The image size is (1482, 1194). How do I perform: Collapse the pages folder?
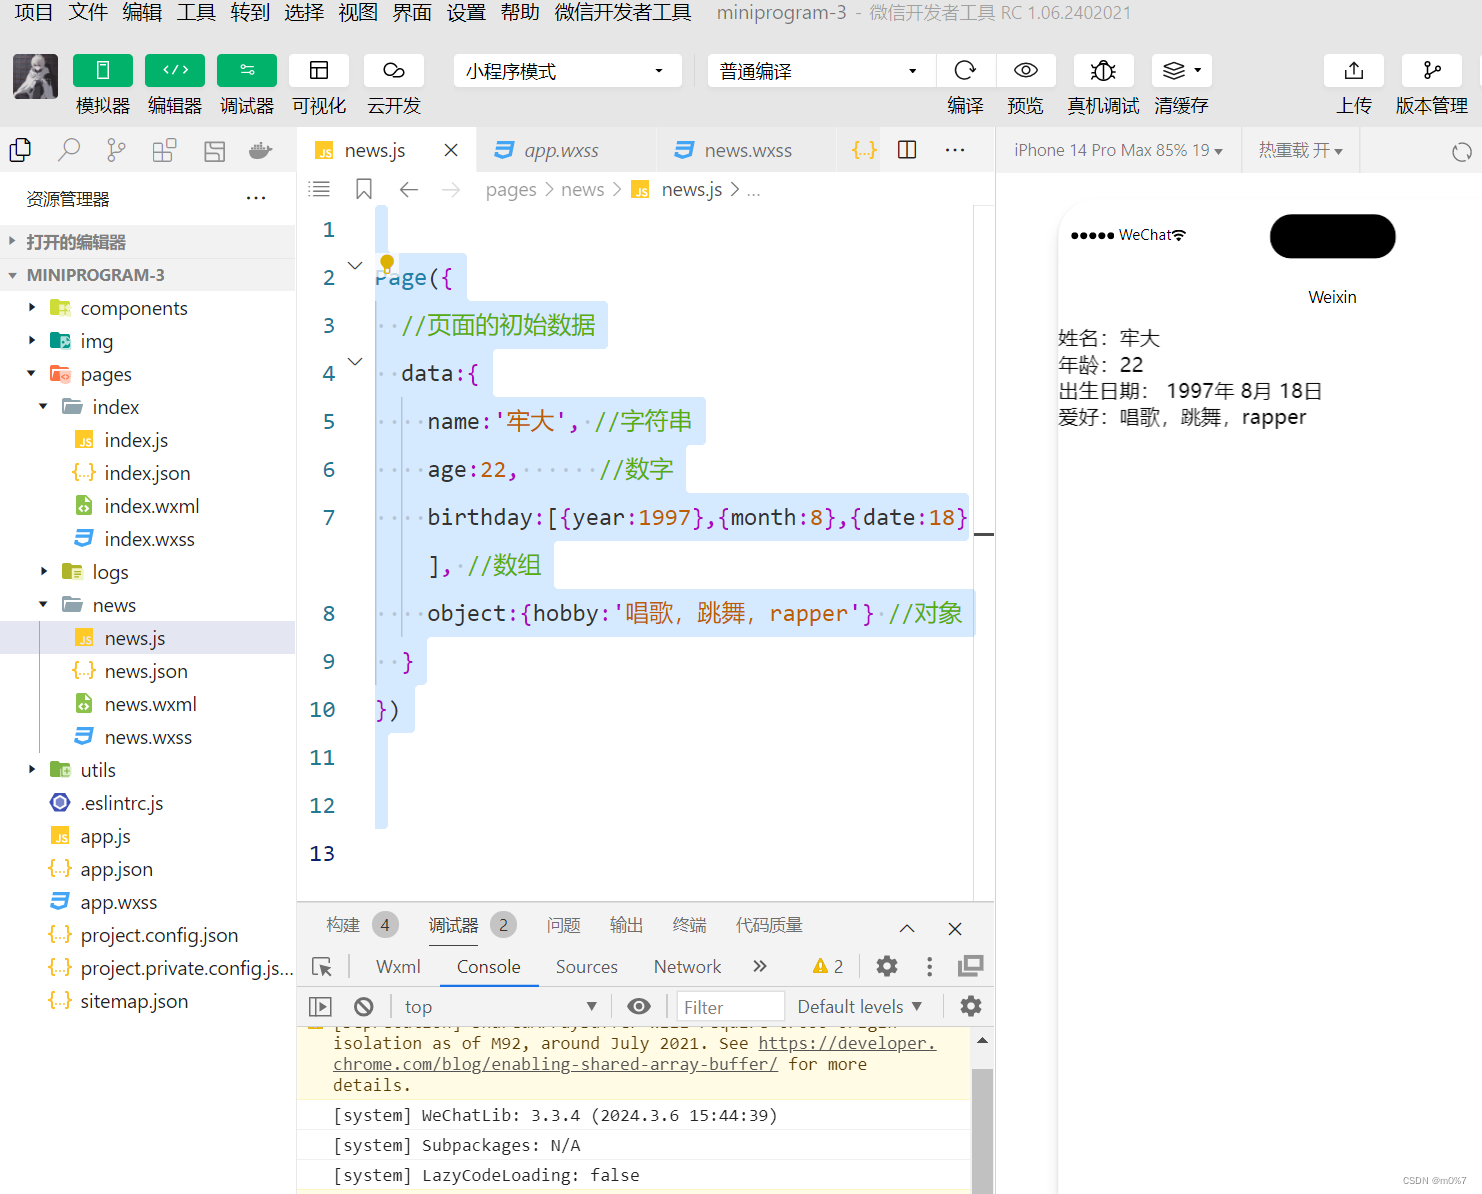click(148, 374)
